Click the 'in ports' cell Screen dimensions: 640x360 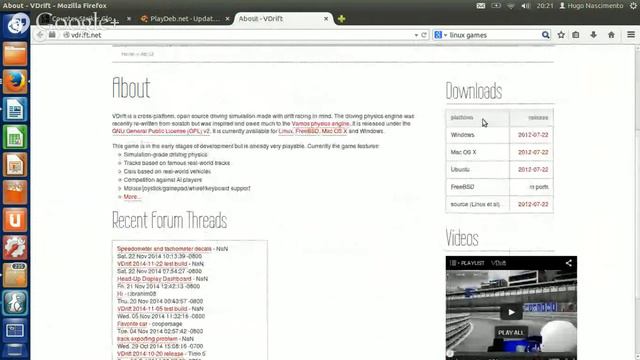click(x=539, y=187)
